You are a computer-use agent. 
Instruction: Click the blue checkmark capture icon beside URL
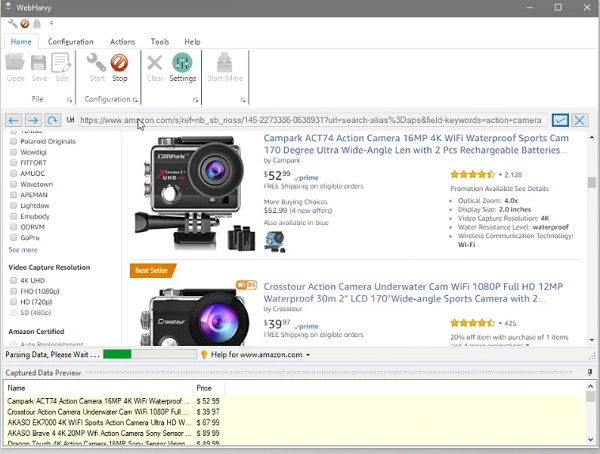560,120
